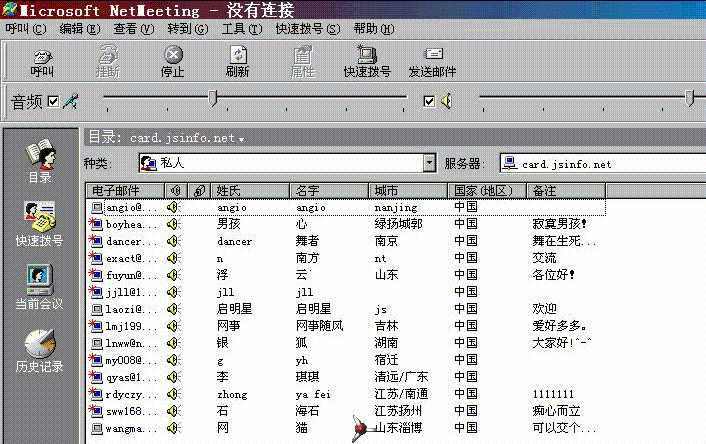Click the speaker icon in the exact@ row
The height and width of the screenshot is (444, 706).
pyautogui.click(x=173, y=258)
